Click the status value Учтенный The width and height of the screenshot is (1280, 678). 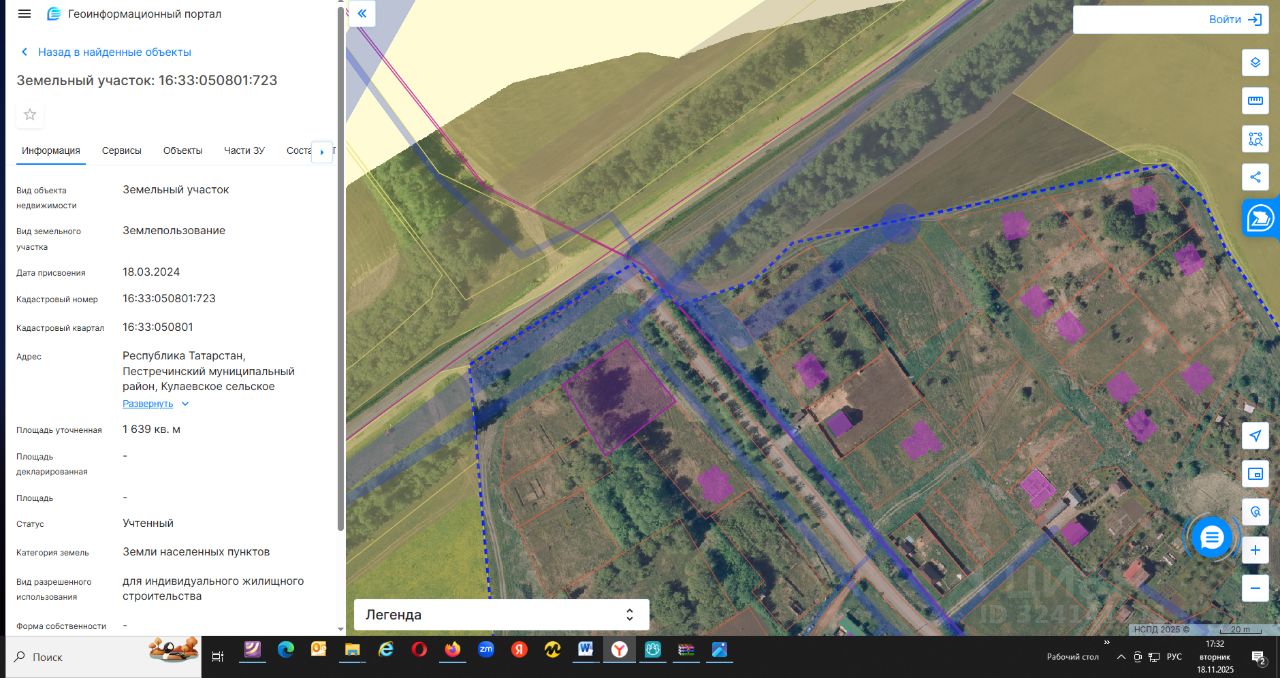click(x=148, y=523)
